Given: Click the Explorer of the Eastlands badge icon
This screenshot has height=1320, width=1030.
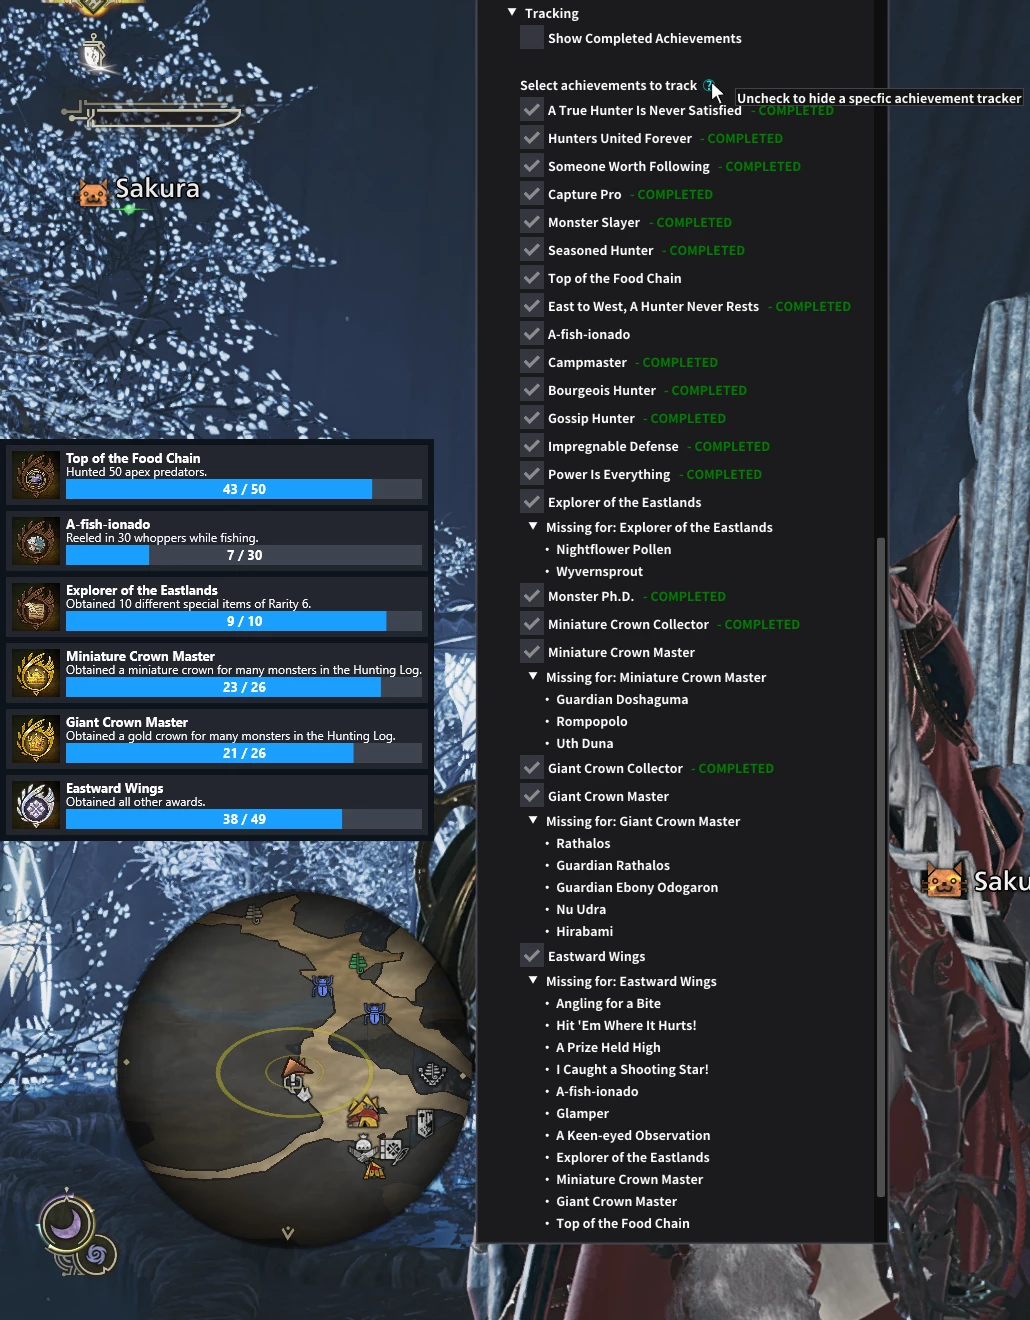Looking at the screenshot, I should pos(36,607).
